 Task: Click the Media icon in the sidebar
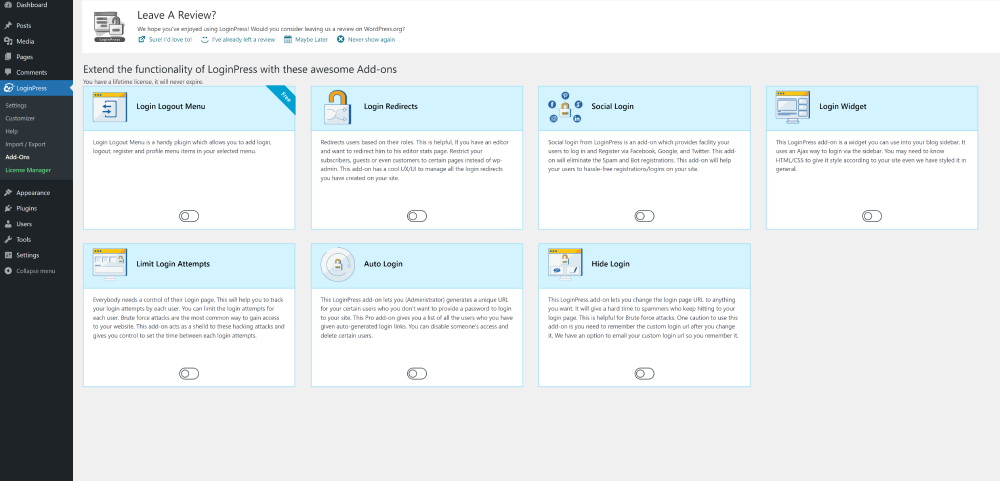8,41
